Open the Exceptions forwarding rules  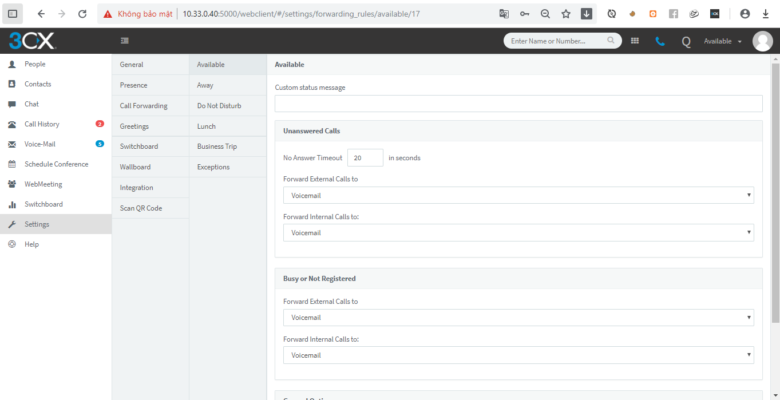[213, 167]
